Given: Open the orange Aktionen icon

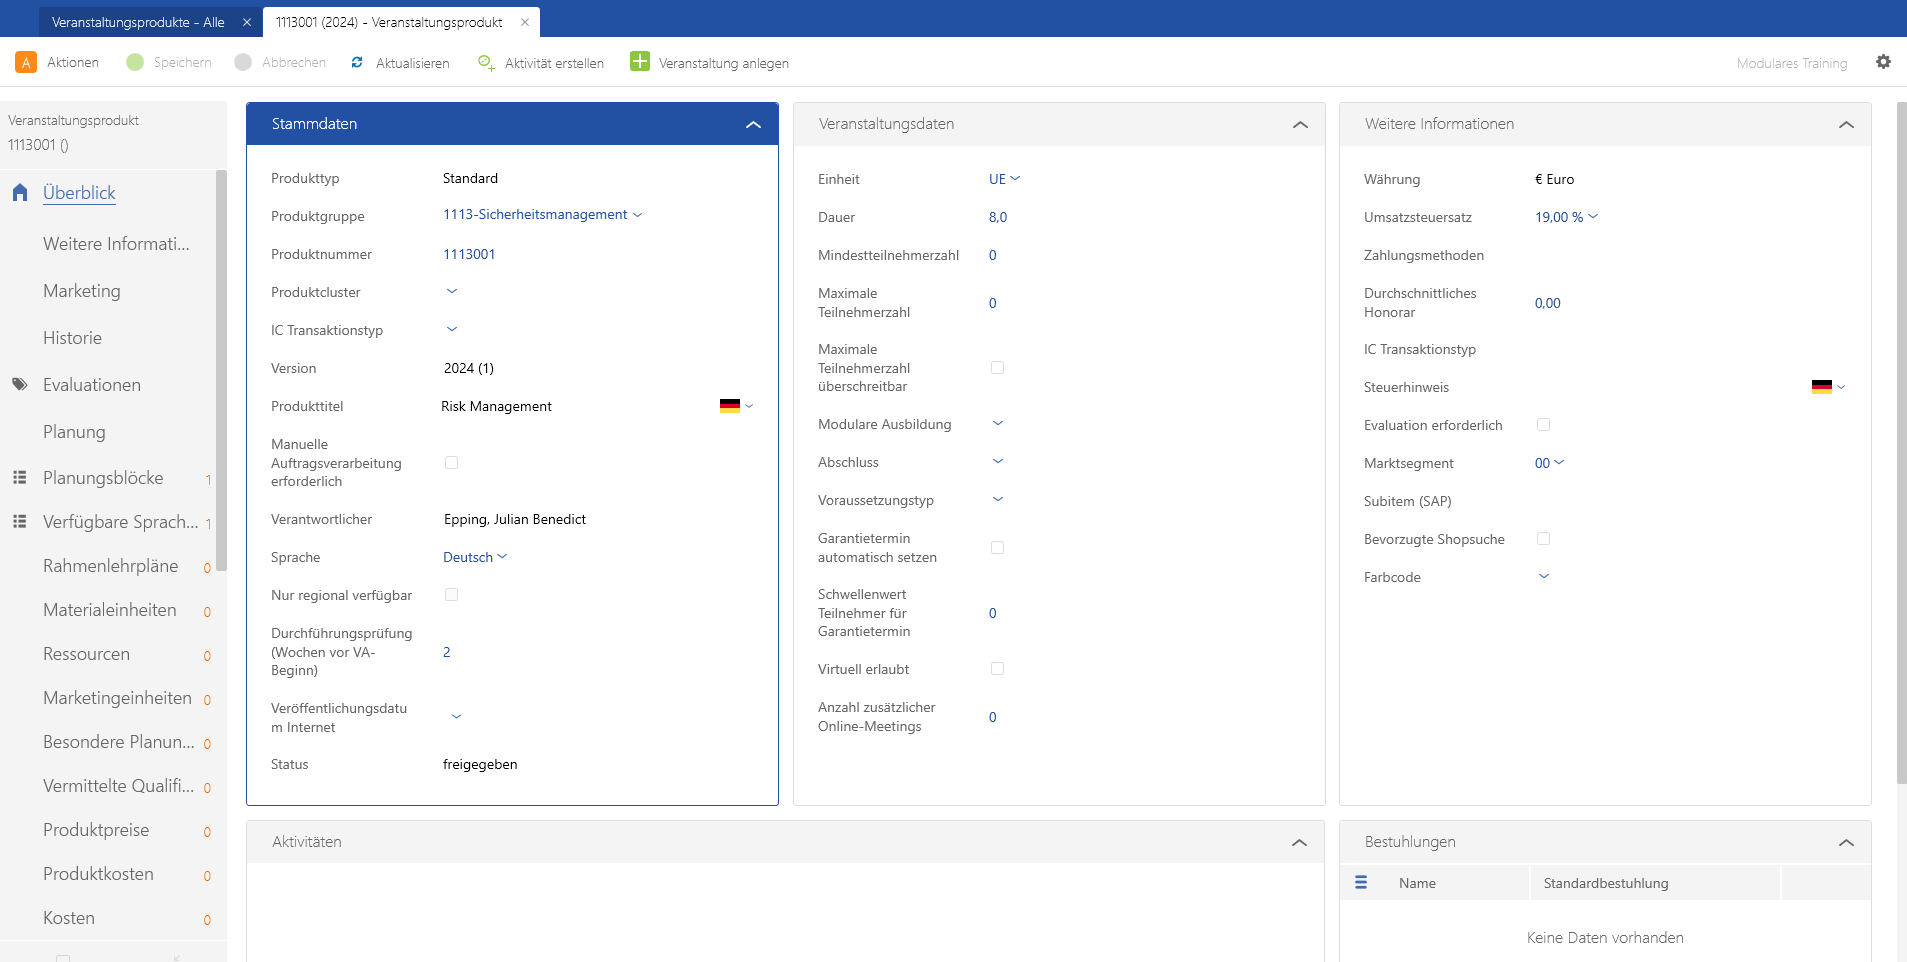Looking at the screenshot, I should click(26, 62).
